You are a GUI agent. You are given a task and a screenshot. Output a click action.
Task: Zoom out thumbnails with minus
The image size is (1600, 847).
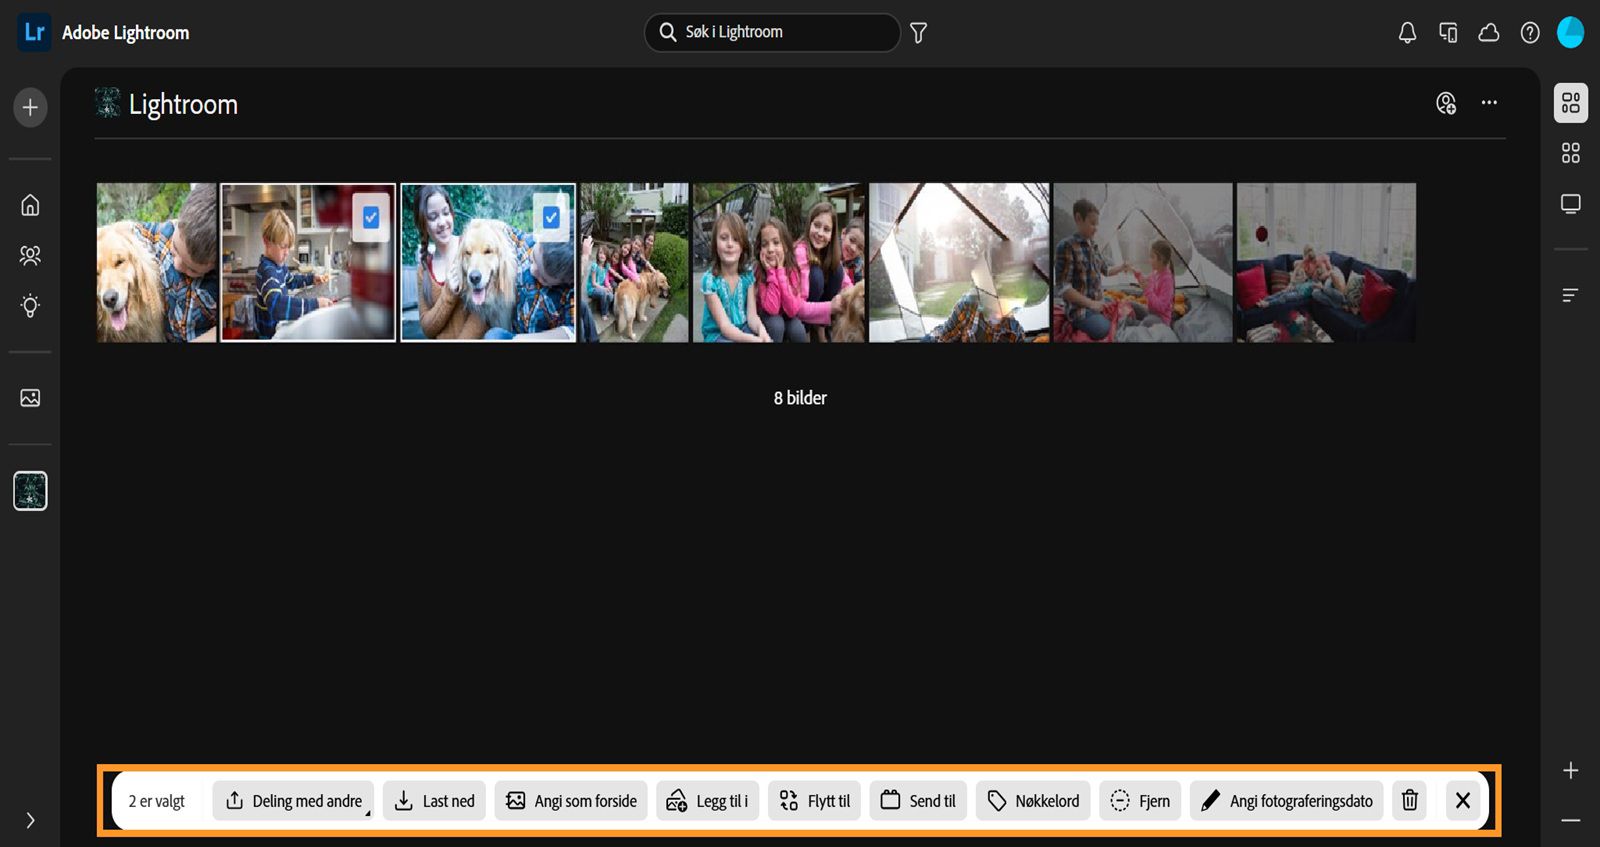click(x=1571, y=820)
